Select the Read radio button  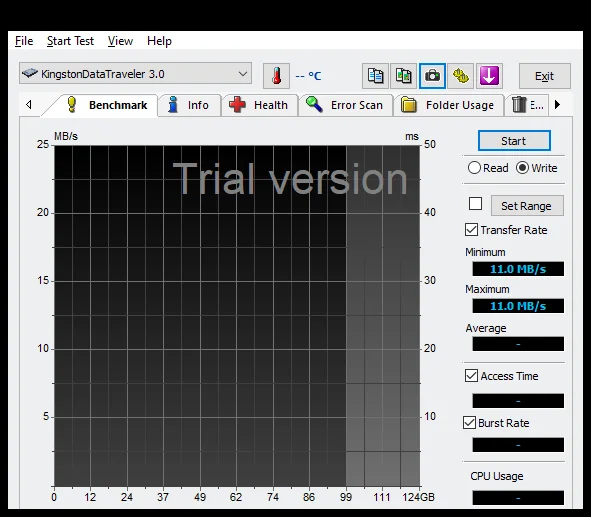click(474, 168)
